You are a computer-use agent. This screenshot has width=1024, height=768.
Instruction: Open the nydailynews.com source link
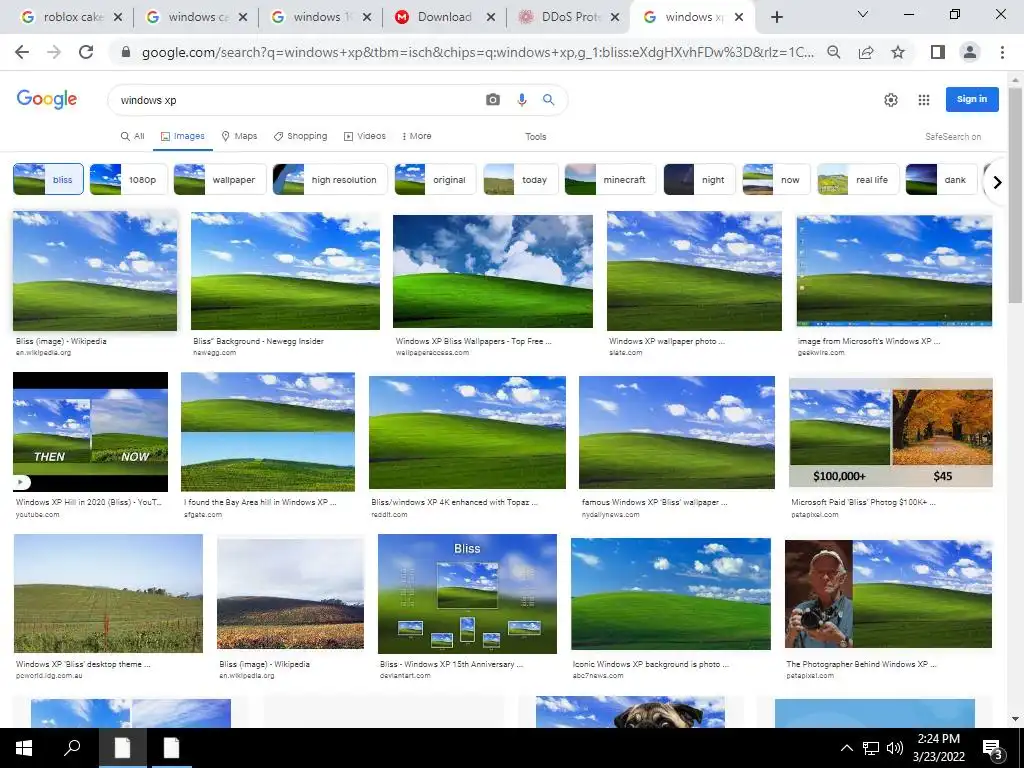611,515
